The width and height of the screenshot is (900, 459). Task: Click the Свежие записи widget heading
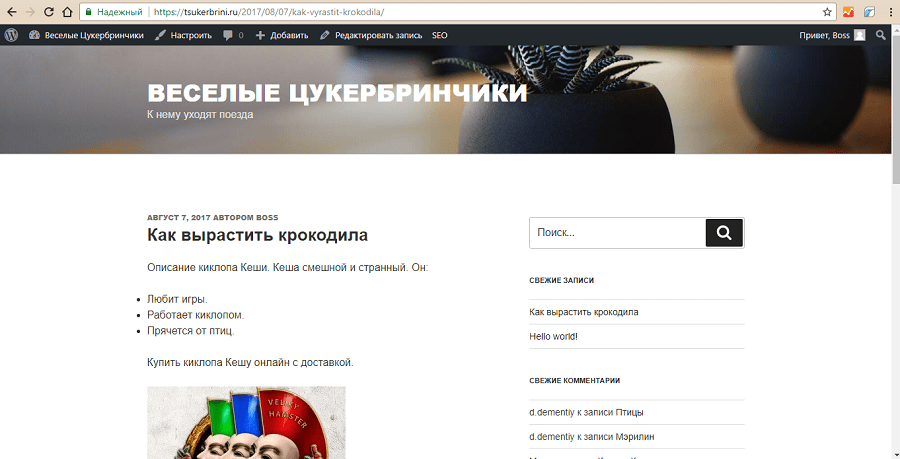pyautogui.click(x=561, y=281)
